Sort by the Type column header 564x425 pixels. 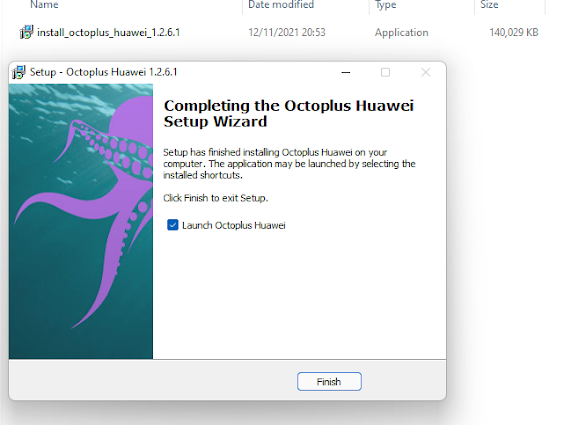point(386,5)
